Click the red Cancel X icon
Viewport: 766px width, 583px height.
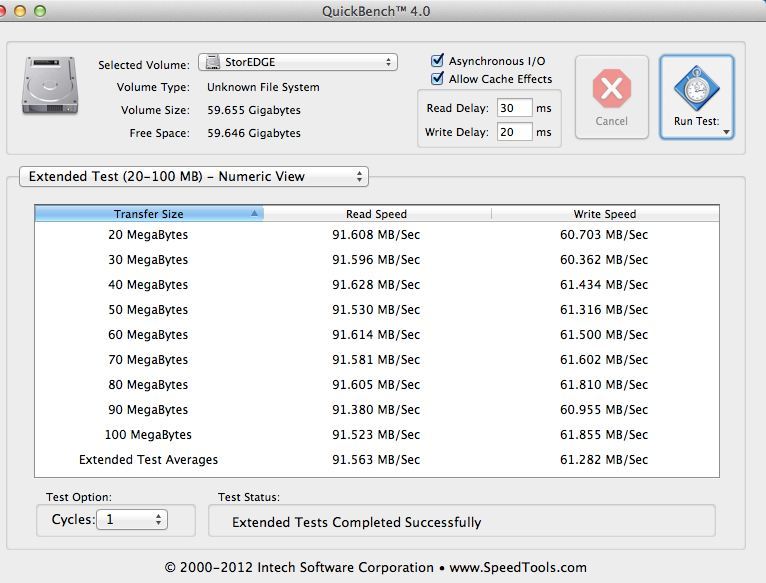(611, 89)
